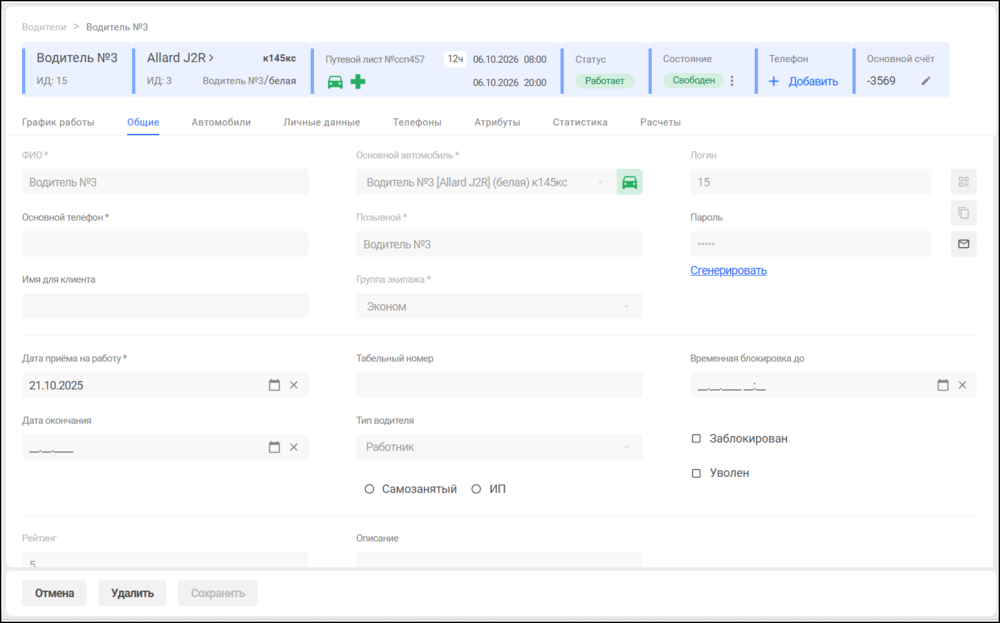Expand the Группа экипажа dropdown
The width and height of the screenshot is (1000, 623).
pos(499,307)
